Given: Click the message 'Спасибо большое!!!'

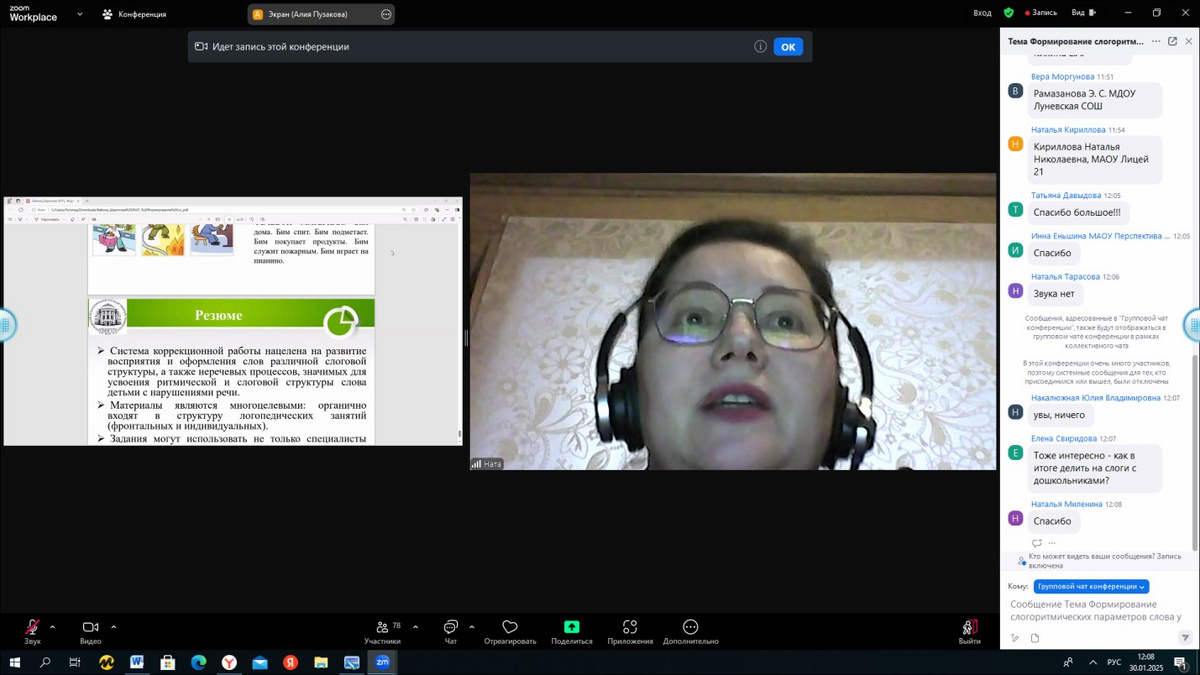Looking at the screenshot, I should click(x=1077, y=212).
